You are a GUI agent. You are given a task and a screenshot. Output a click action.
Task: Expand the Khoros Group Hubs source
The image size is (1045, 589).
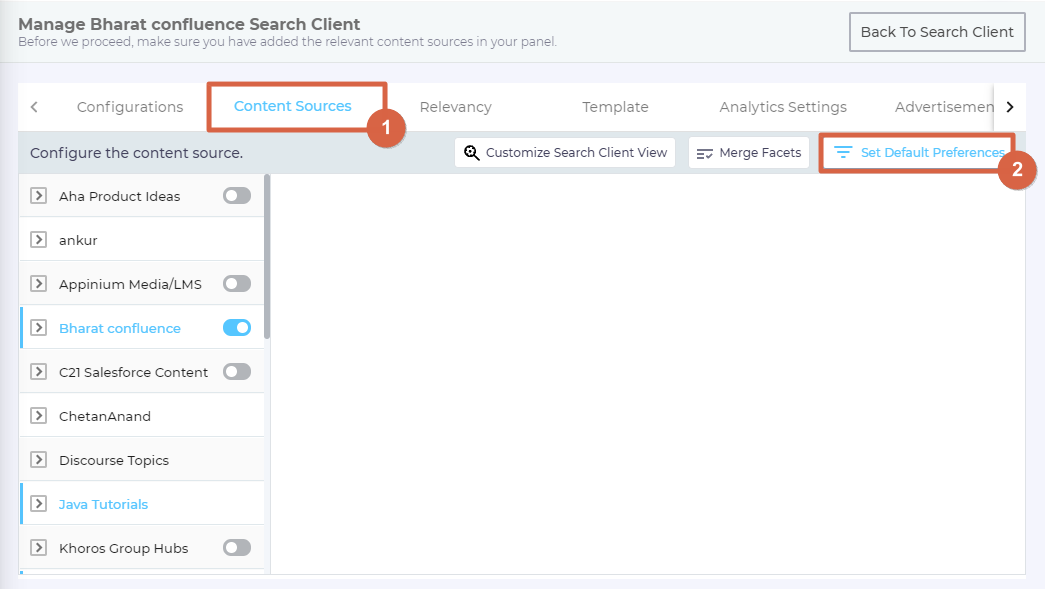[39, 548]
